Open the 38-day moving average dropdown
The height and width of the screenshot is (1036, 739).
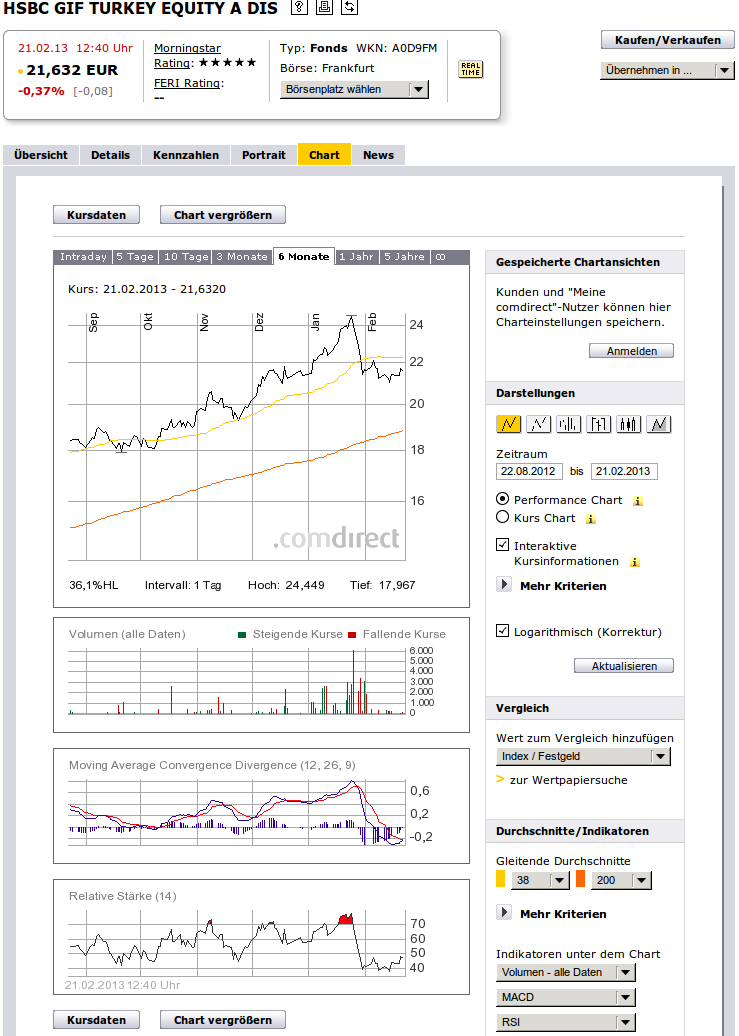point(540,879)
